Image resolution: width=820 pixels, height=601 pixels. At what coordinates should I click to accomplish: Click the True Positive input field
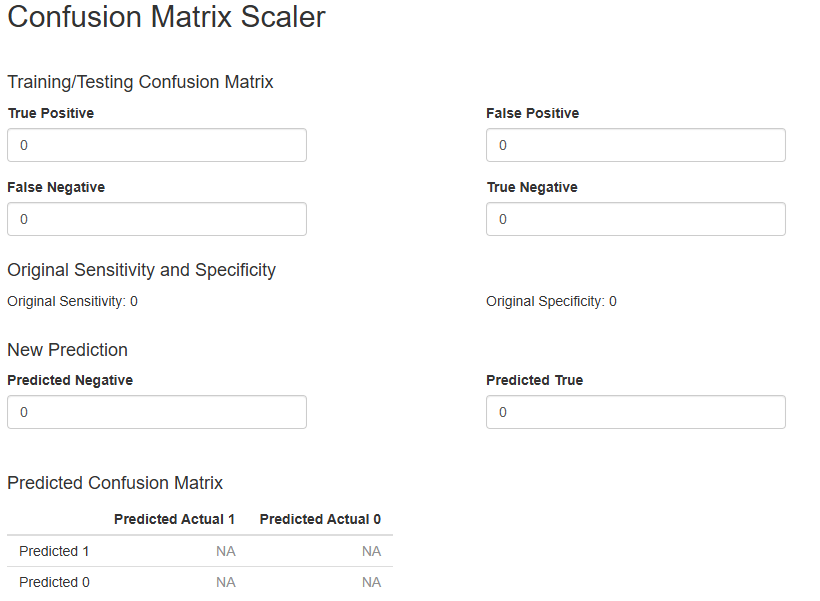coord(157,145)
